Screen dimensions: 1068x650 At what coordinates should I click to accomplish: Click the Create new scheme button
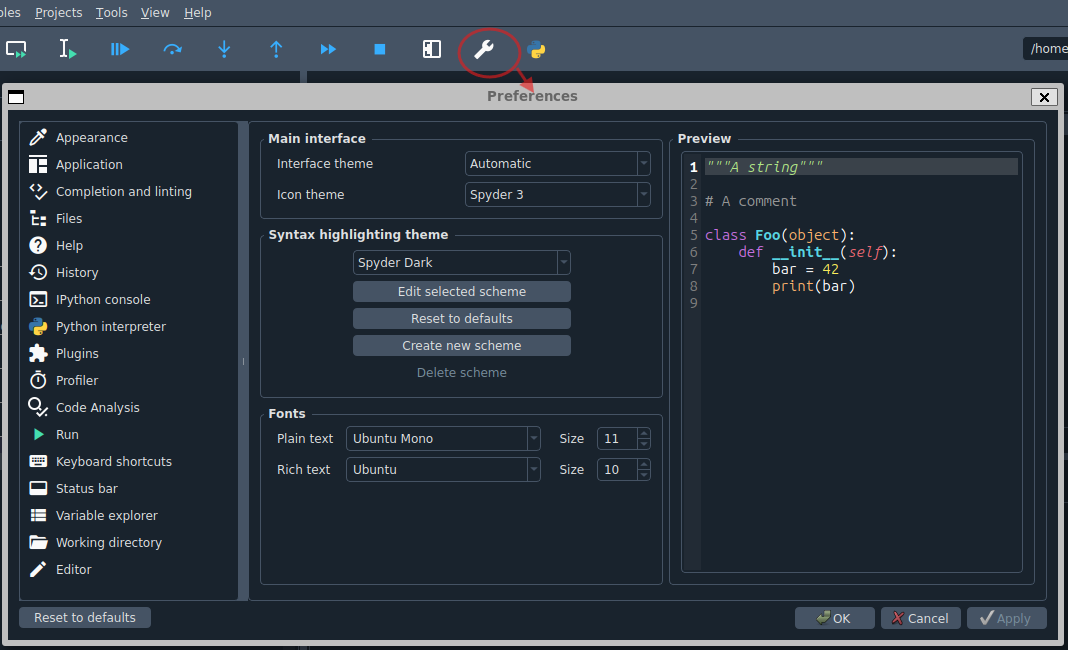(461, 346)
